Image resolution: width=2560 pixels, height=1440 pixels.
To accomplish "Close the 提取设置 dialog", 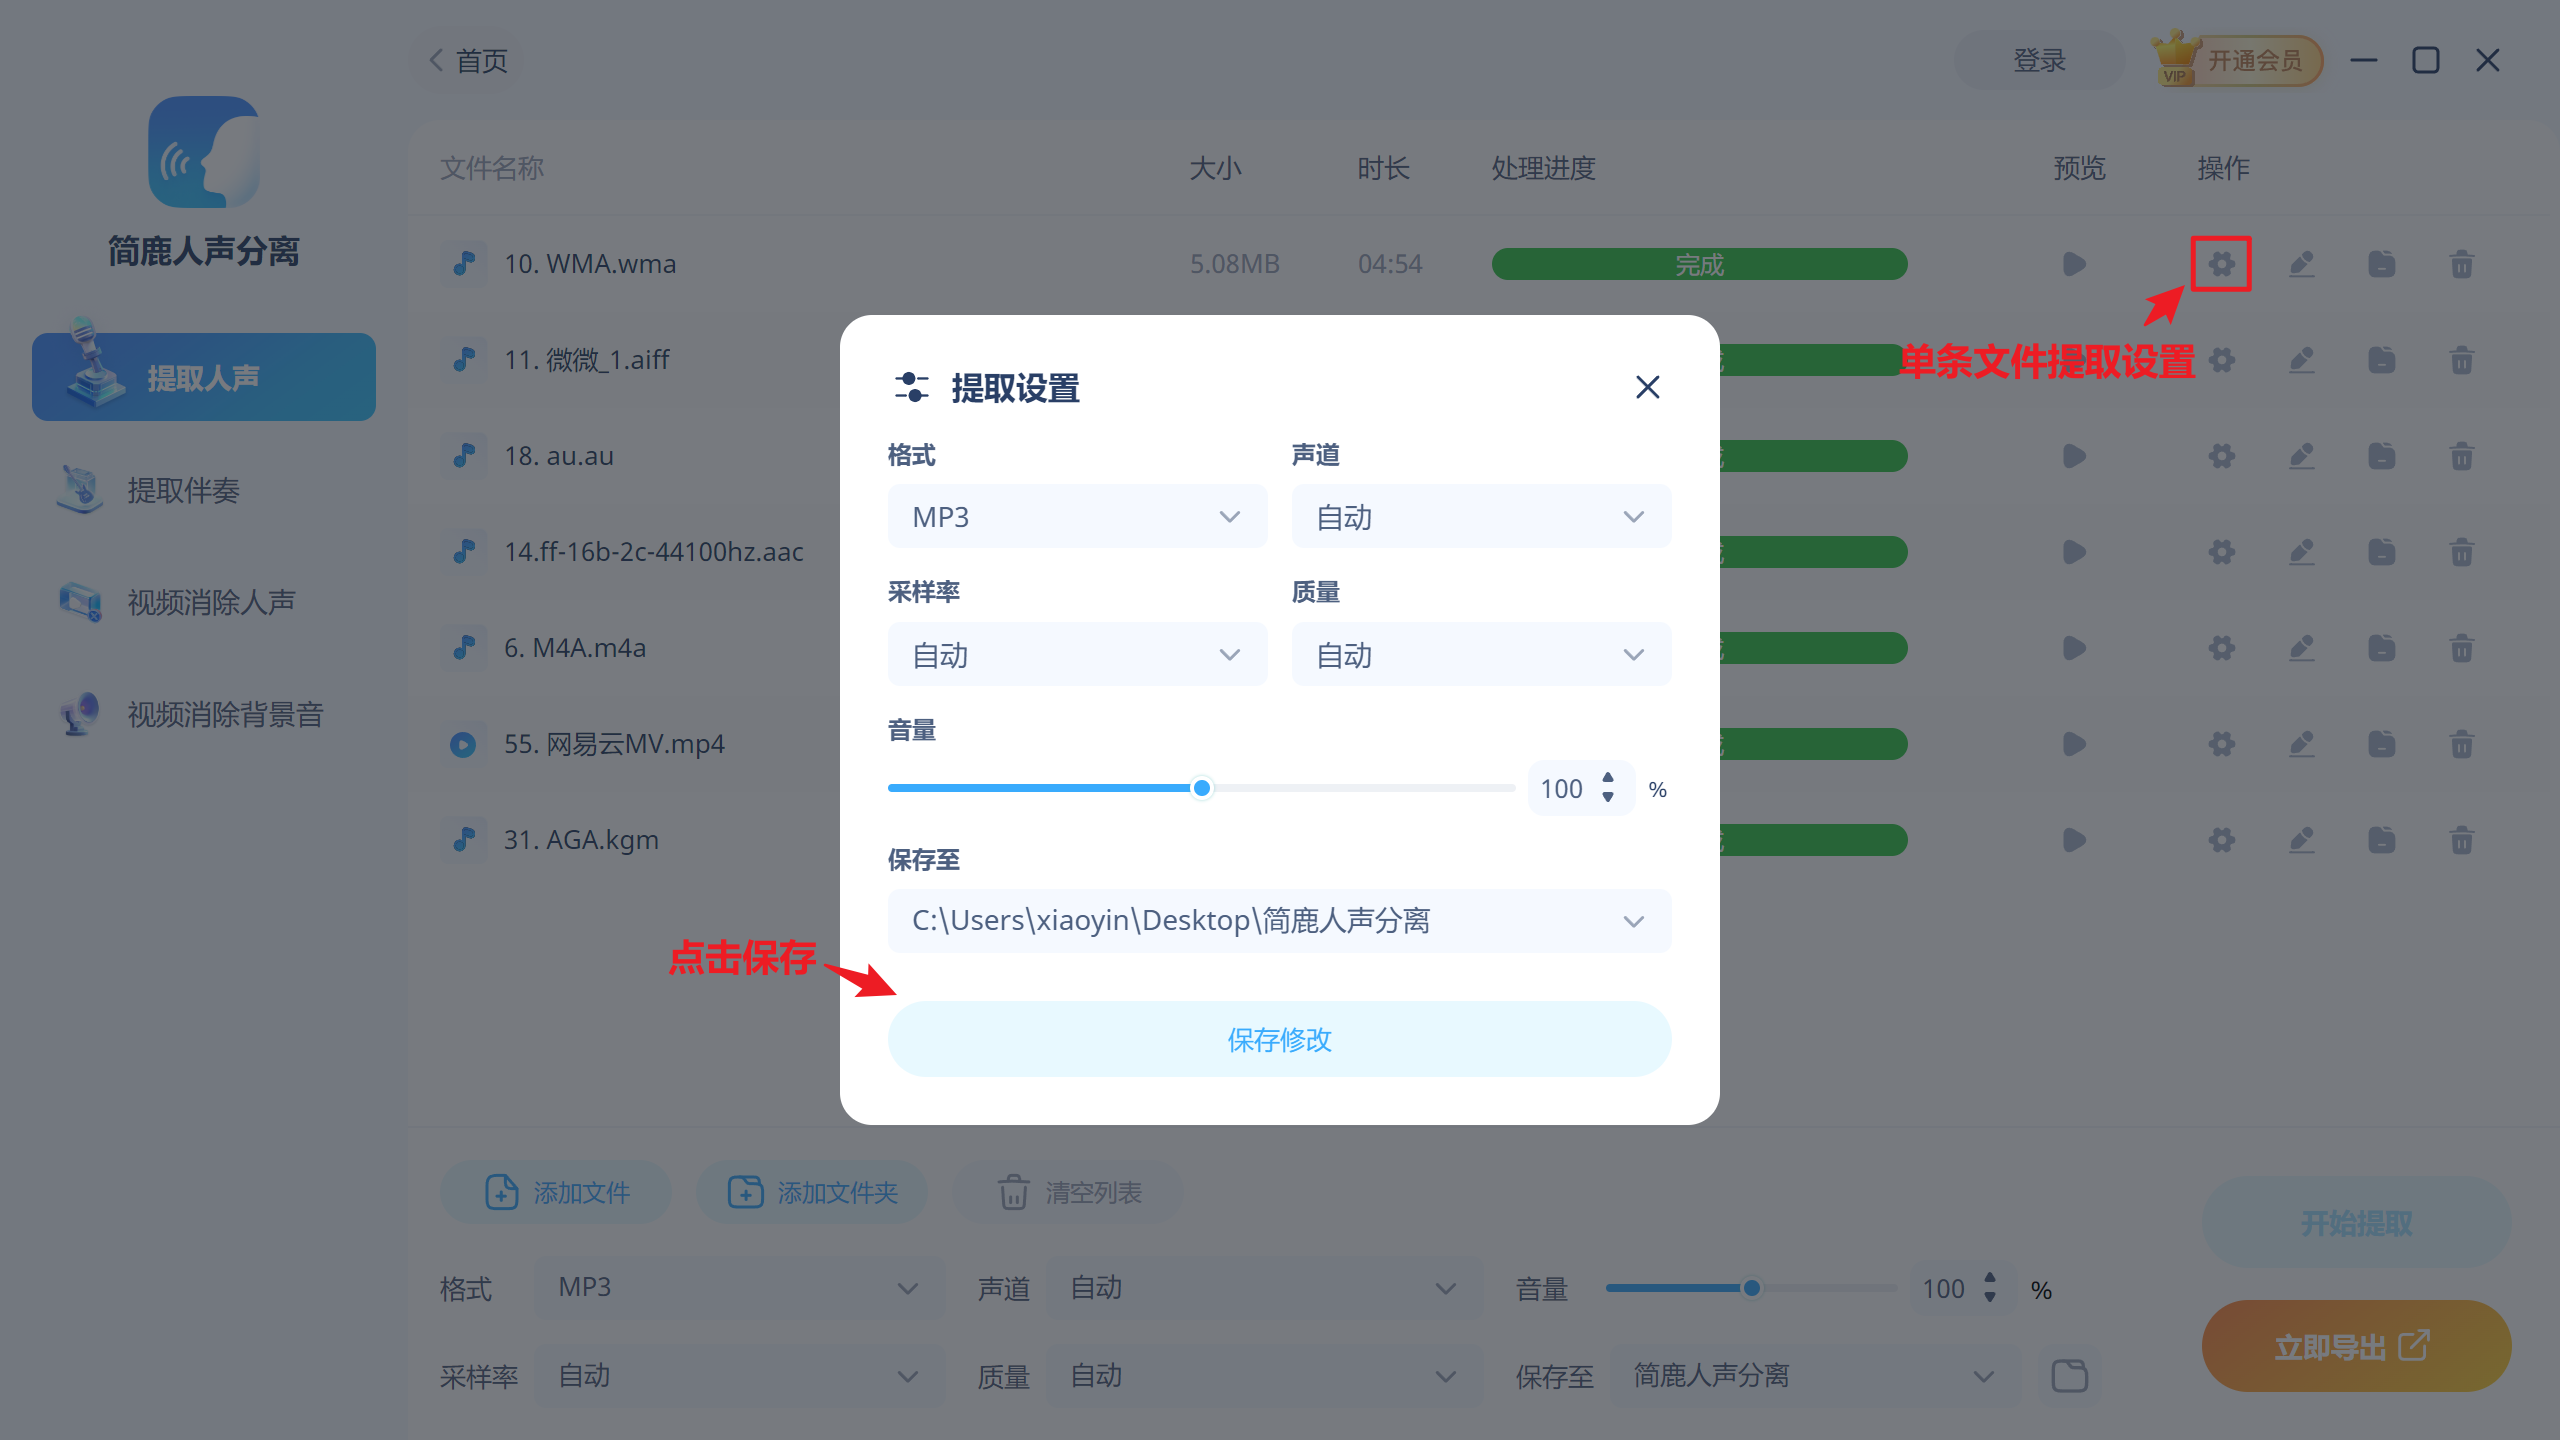I will point(1647,387).
